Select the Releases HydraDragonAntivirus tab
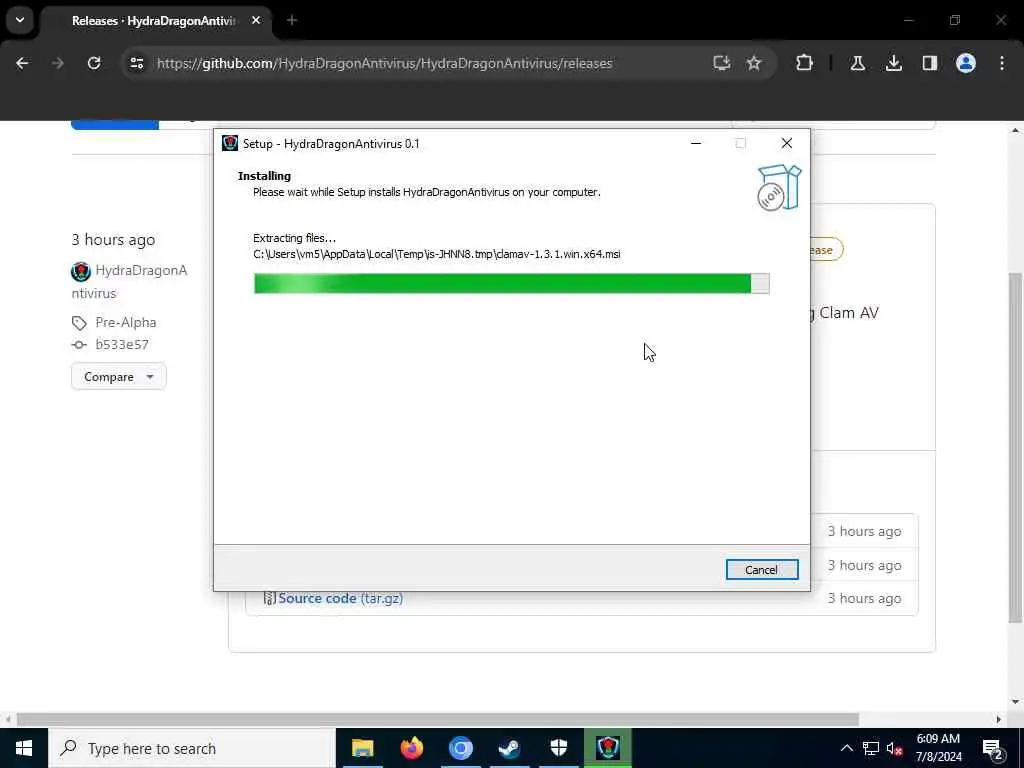 click(x=154, y=21)
